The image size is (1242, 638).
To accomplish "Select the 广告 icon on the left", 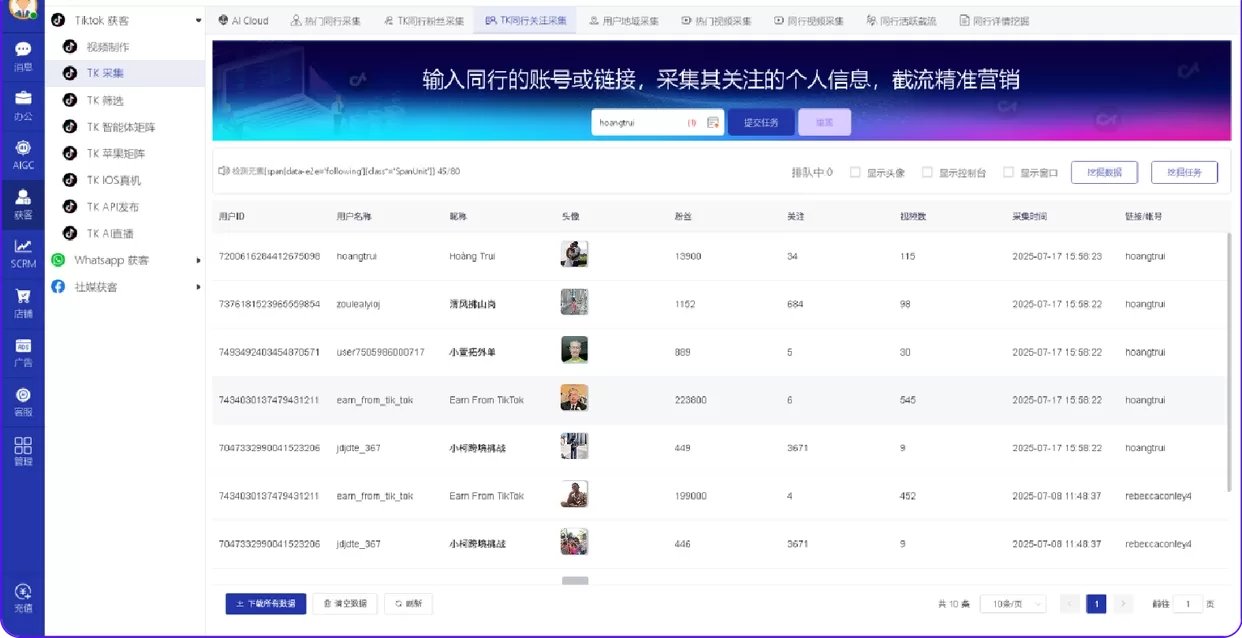I will pos(22,348).
